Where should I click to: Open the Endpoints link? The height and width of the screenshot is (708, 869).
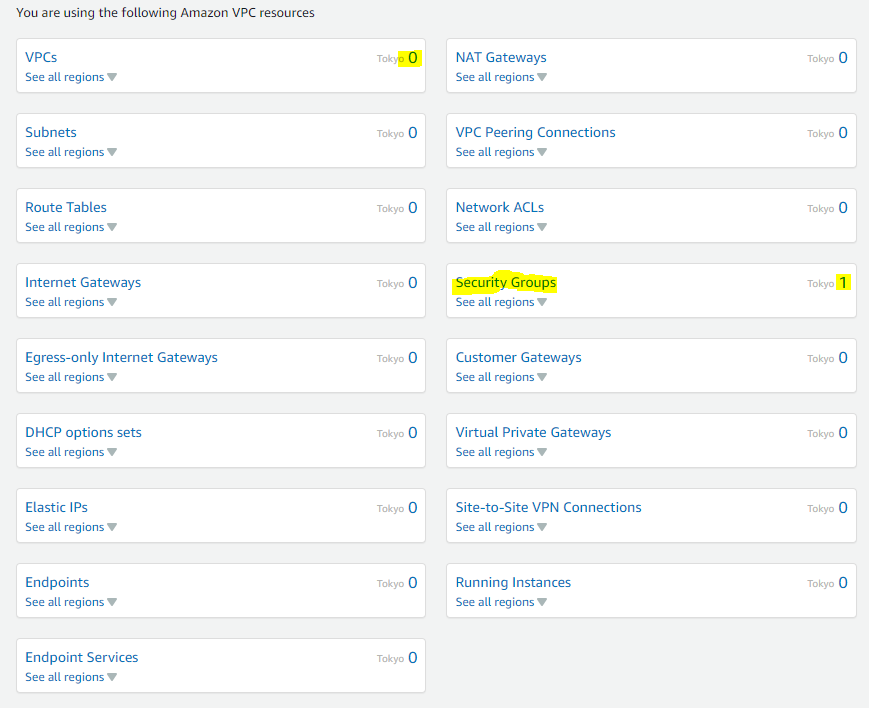tap(57, 582)
